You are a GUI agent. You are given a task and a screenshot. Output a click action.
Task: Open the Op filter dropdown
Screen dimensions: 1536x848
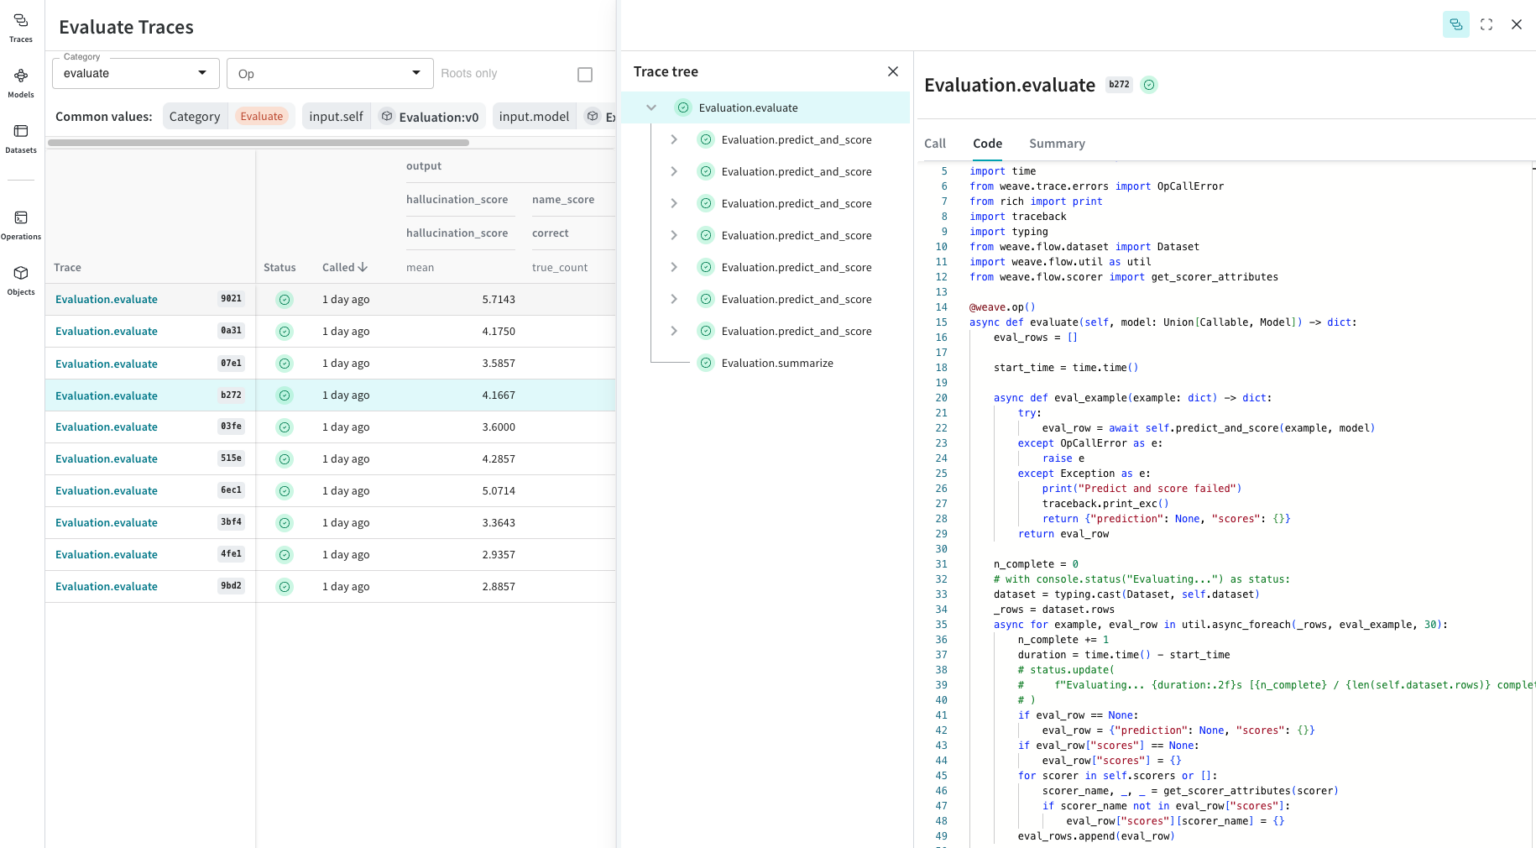(x=329, y=73)
